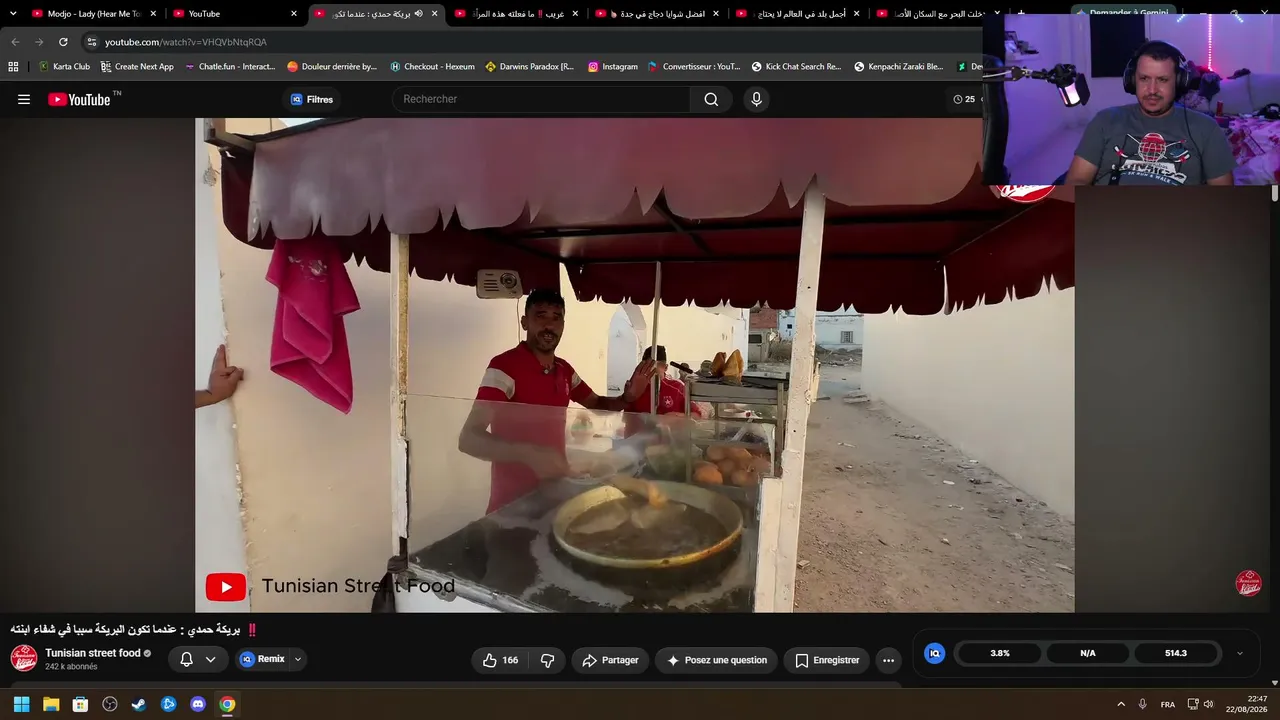Open Microsoft Store from the taskbar
Viewport: 1280px width, 720px height.
coord(80,704)
